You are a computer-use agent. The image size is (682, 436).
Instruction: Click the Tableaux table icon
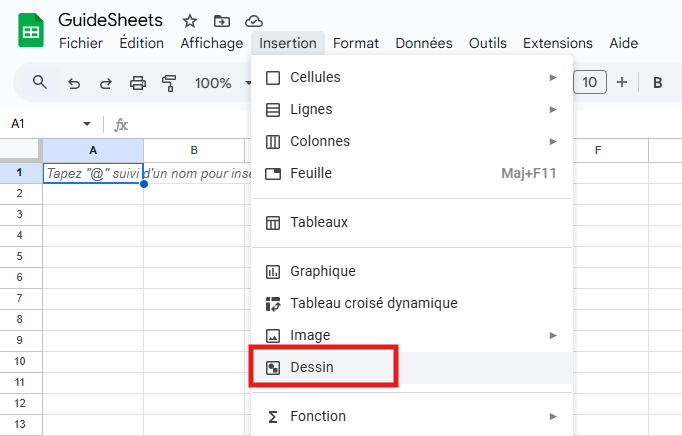tap(273, 223)
